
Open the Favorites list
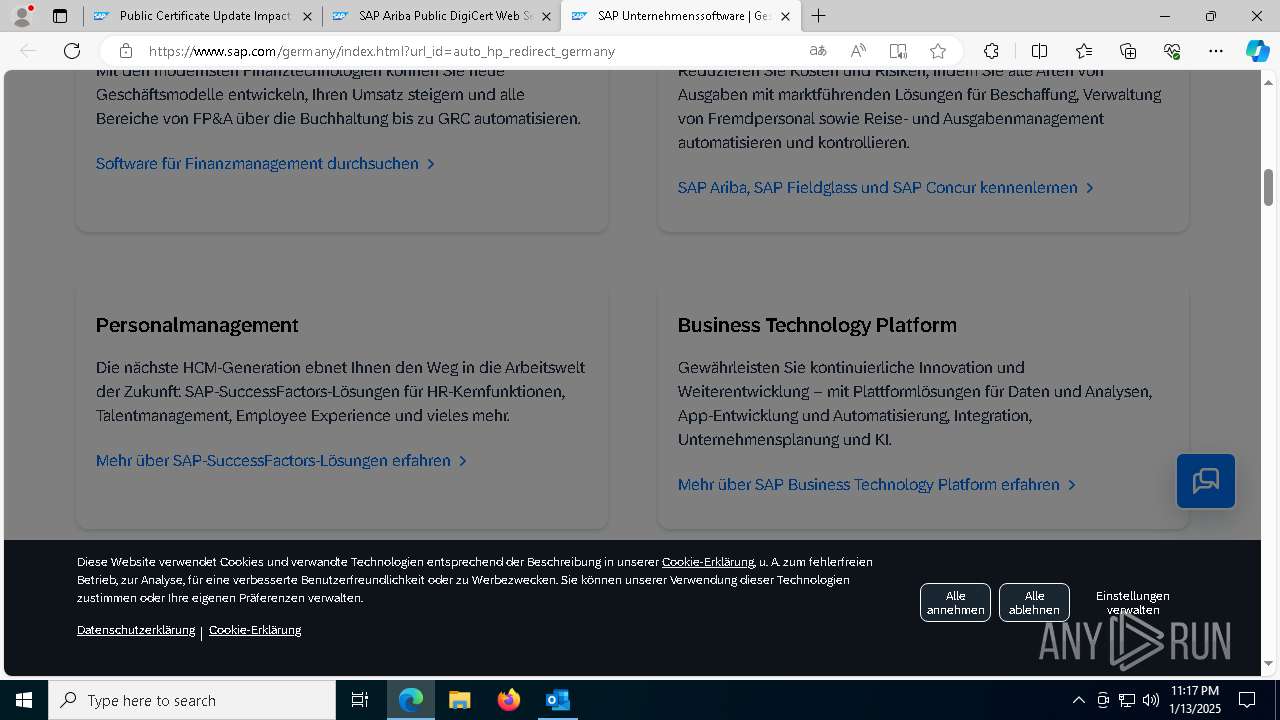(1084, 51)
